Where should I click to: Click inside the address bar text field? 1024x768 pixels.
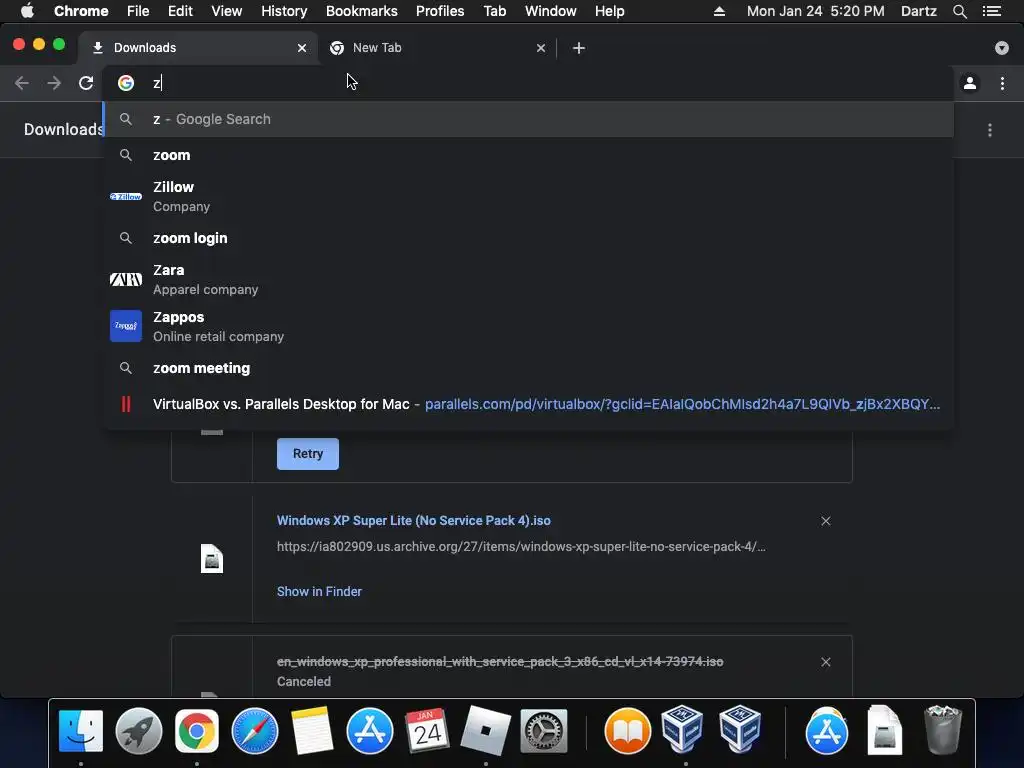[528, 83]
